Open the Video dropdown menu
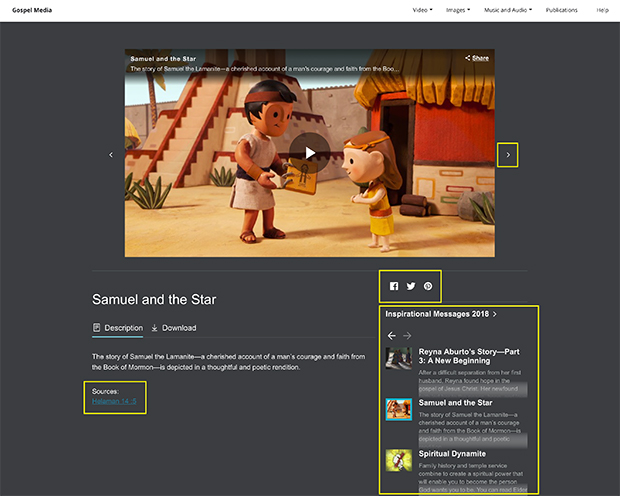Image resolution: width=620 pixels, height=496 pixels. [422, 10]
